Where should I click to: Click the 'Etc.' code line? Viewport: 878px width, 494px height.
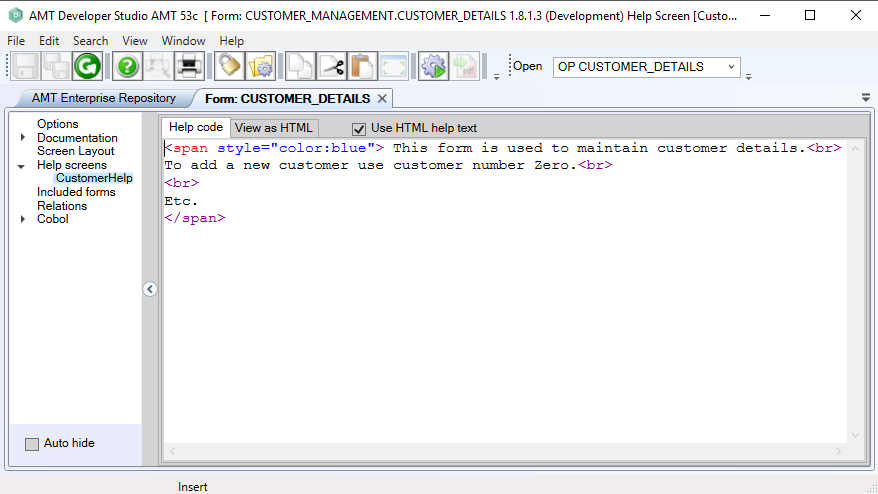[181, 201]
